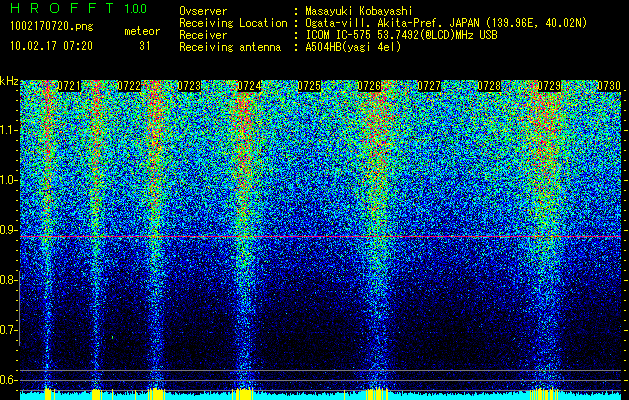Click the date stamp 10.02.17 07:20

tap(51, 46)
